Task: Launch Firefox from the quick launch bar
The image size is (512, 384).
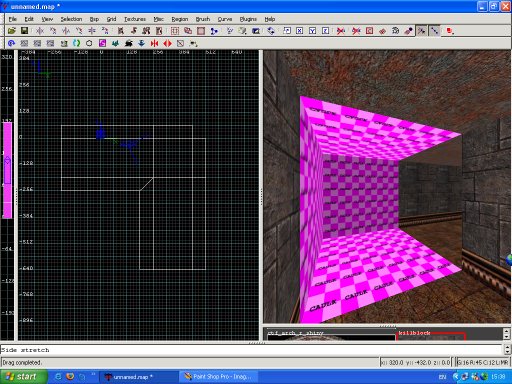Action: coord(70,377)
